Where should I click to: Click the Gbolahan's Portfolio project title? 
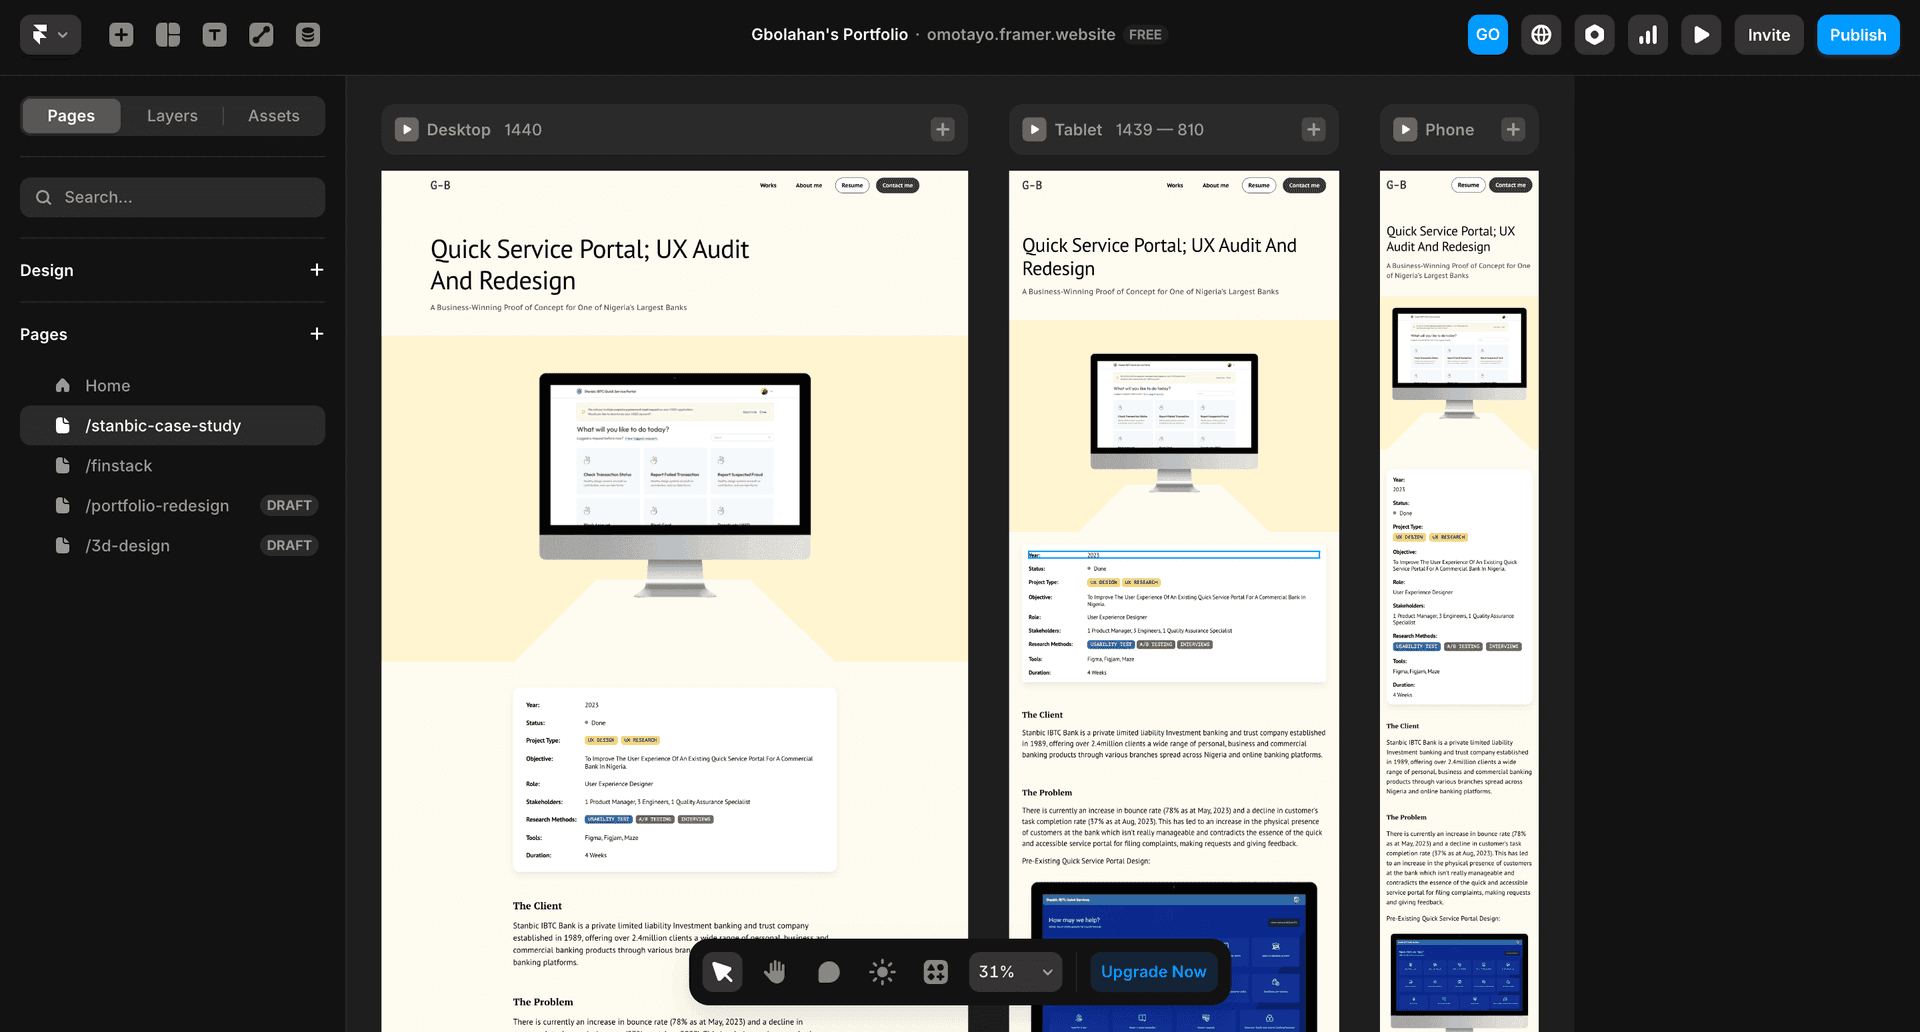tap(829, 35)
